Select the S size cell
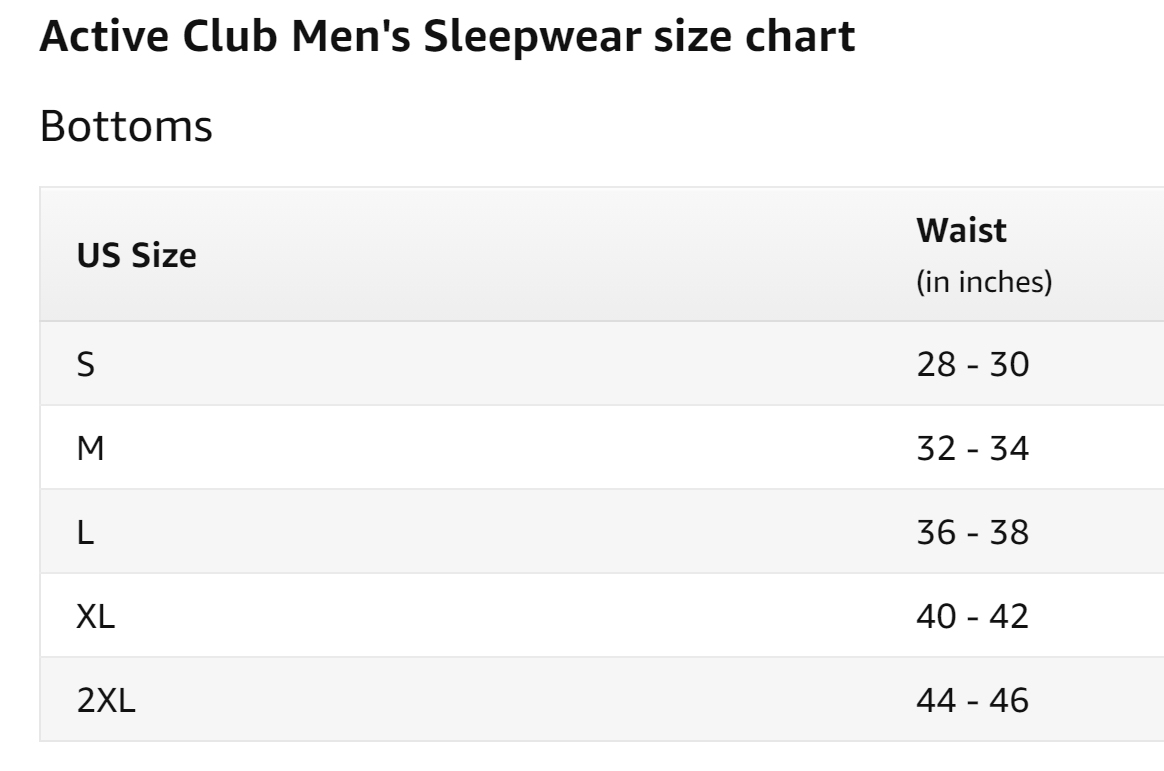Viewport: 1164px width, 771px height. click(x=87, y=364)
